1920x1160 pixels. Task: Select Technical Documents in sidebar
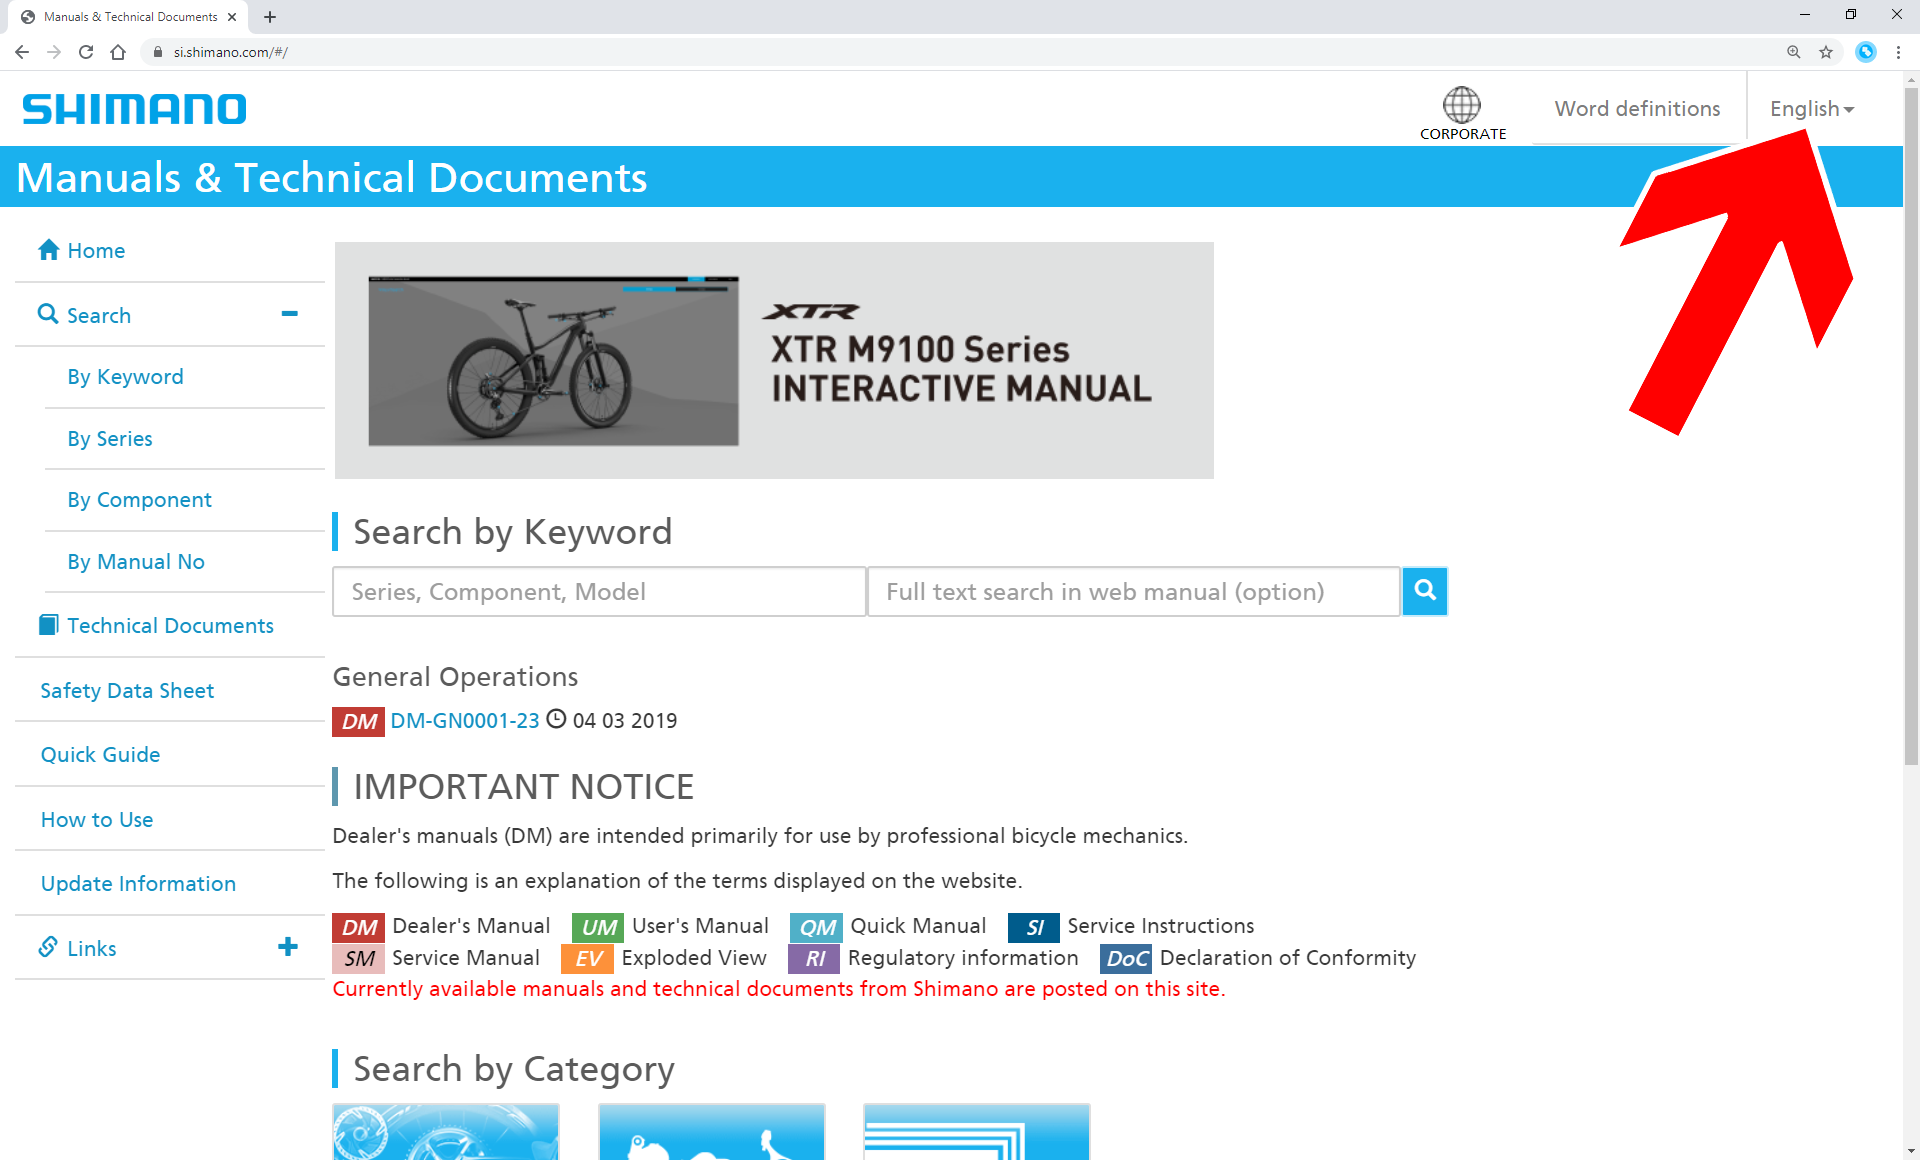point(170,626)
